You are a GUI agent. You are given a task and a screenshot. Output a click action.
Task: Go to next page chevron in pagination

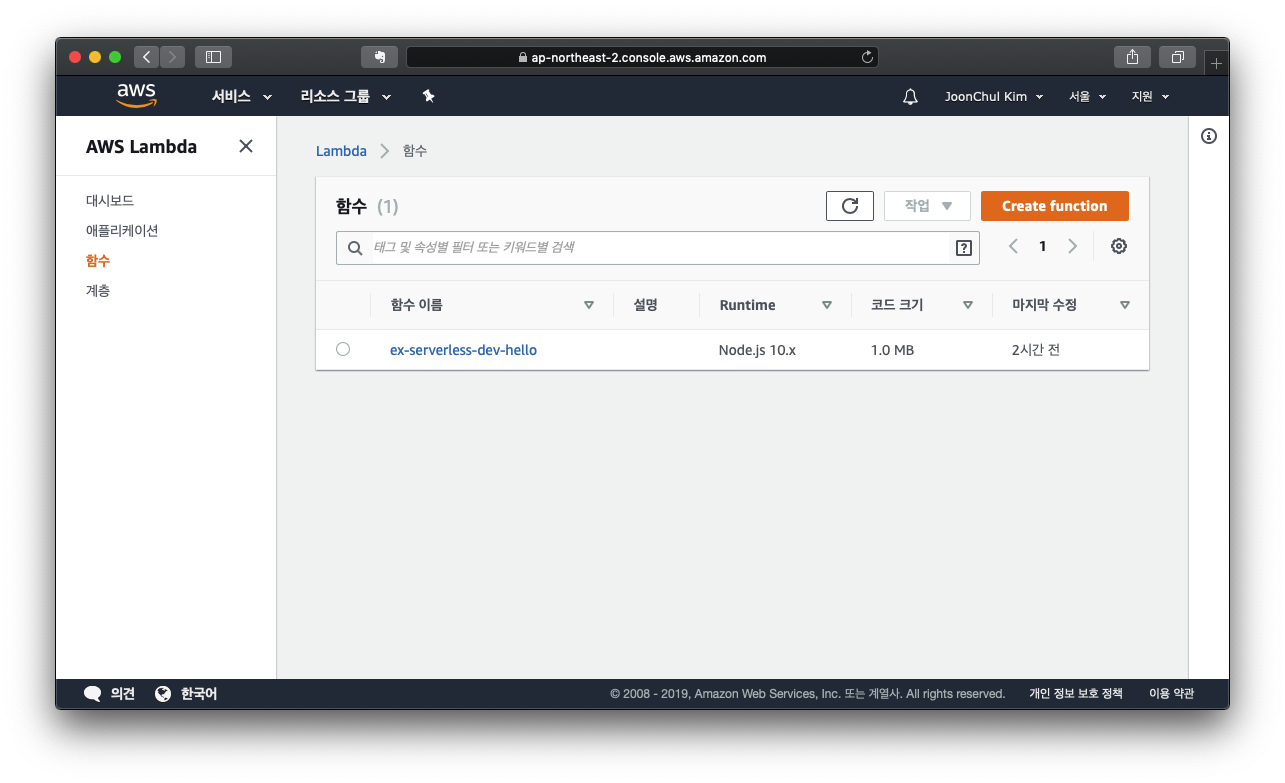(x=1073, y=246)
